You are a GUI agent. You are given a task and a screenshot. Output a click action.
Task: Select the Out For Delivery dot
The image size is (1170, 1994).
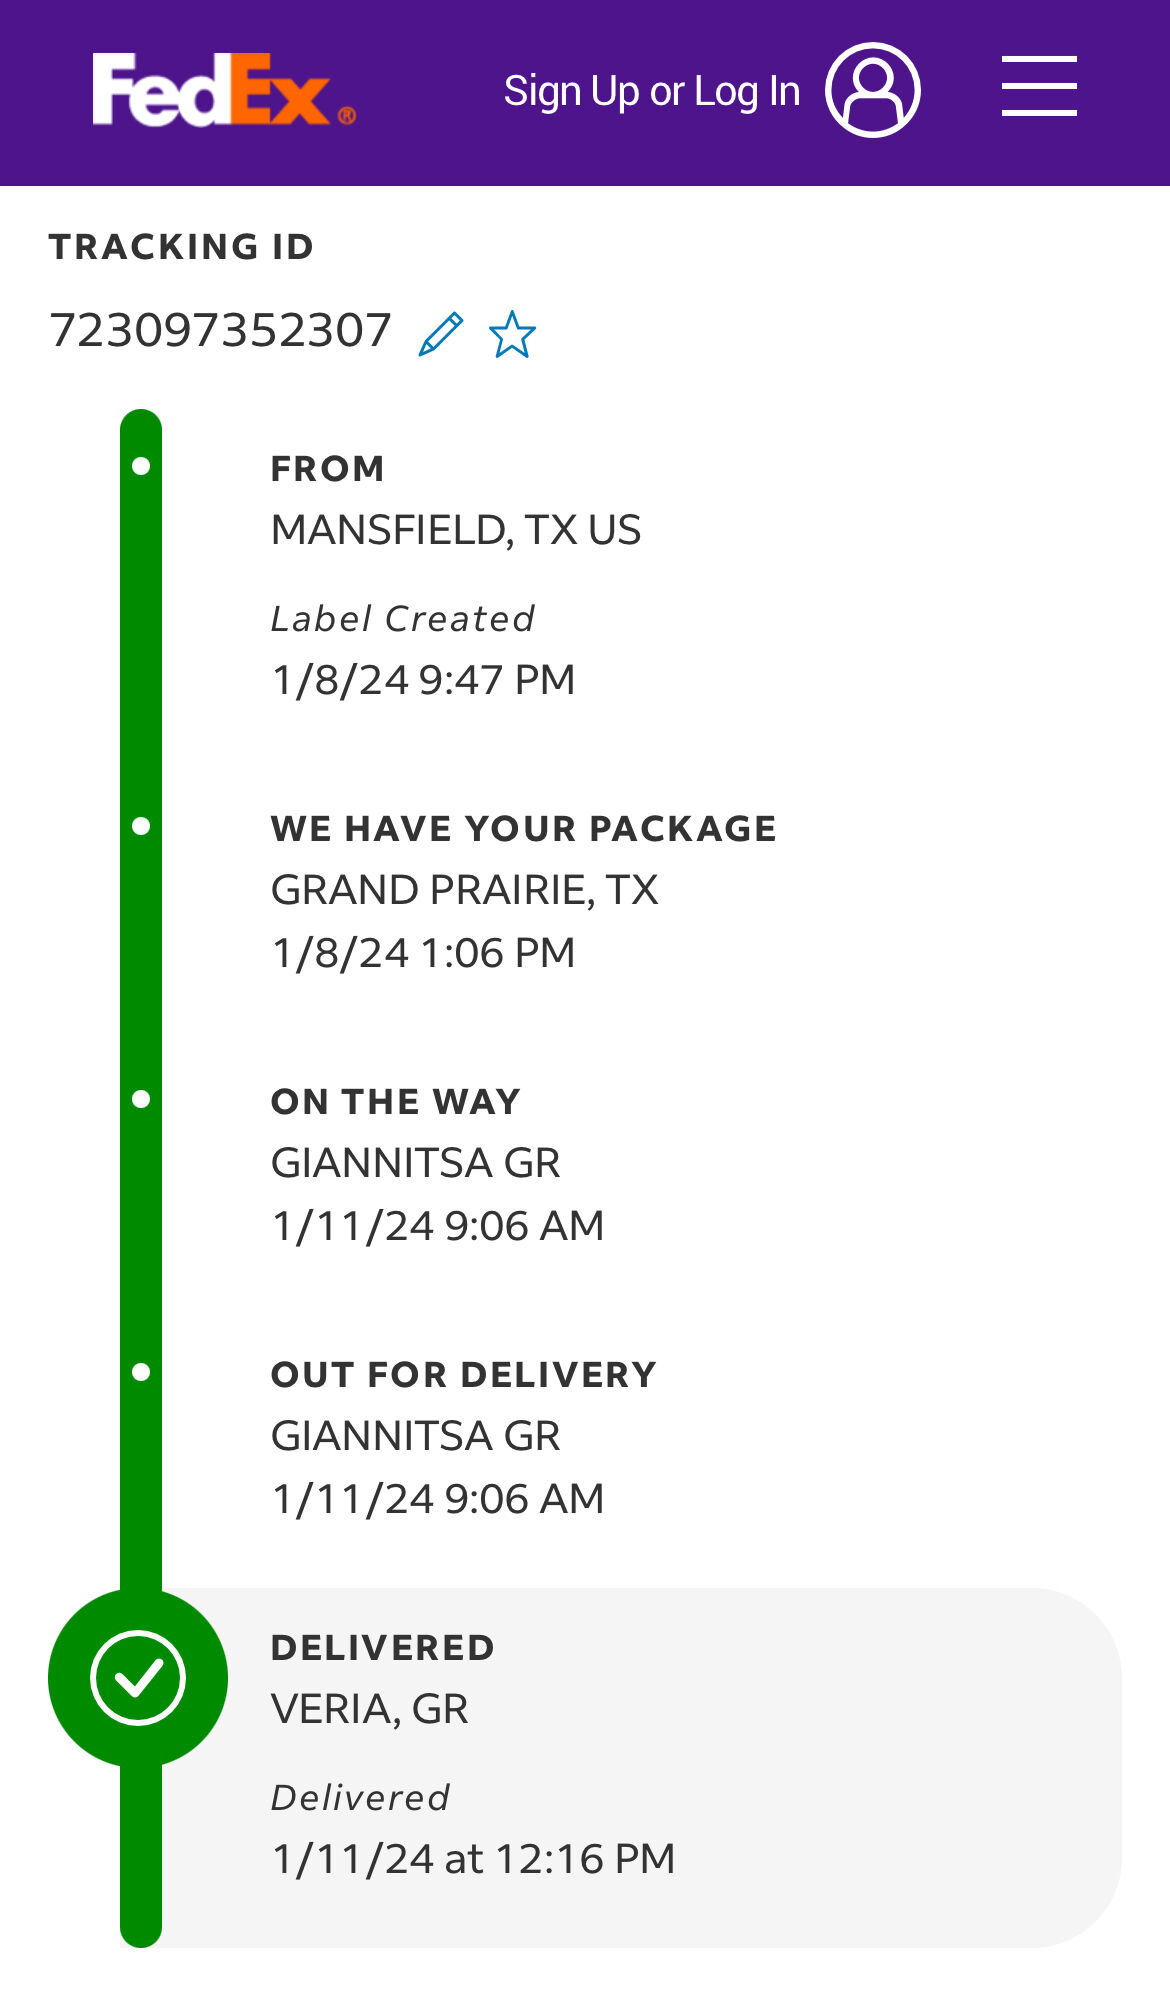[141, 1372]
